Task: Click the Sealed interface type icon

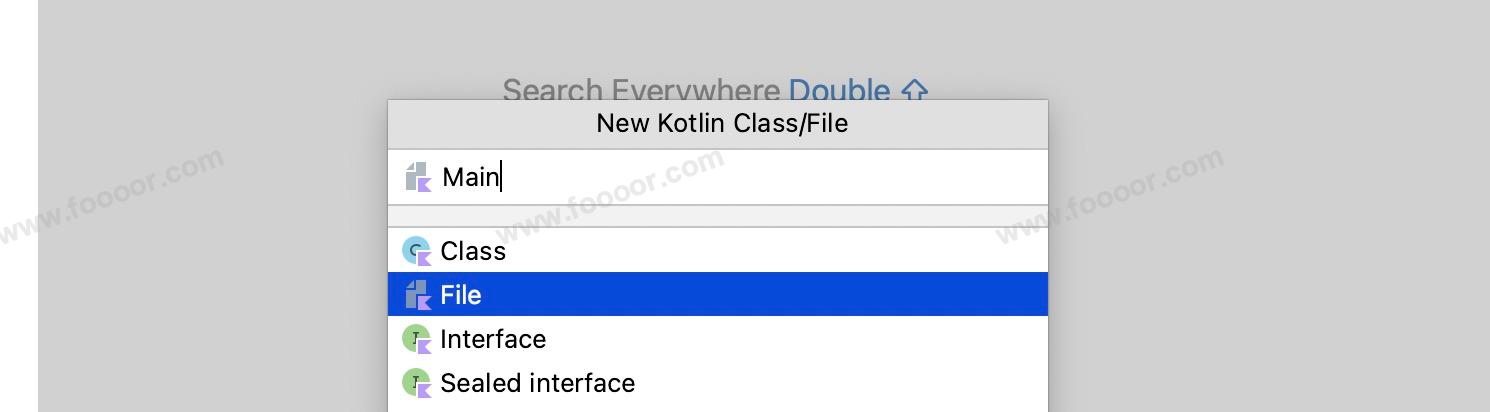Action: coord(416,383)
